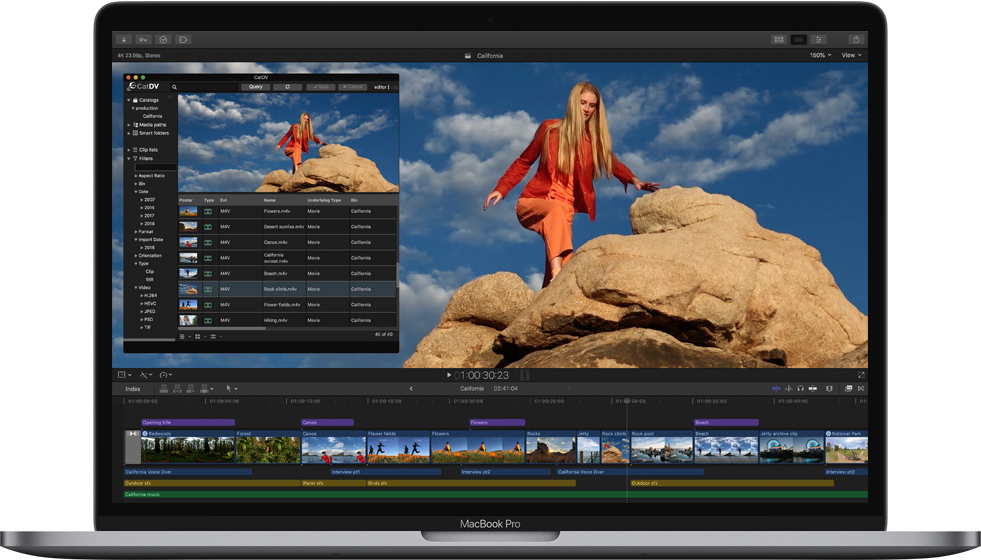Toggle timeline snapping icon
Screen dimensions: 981x560
[x=813, y=389]
